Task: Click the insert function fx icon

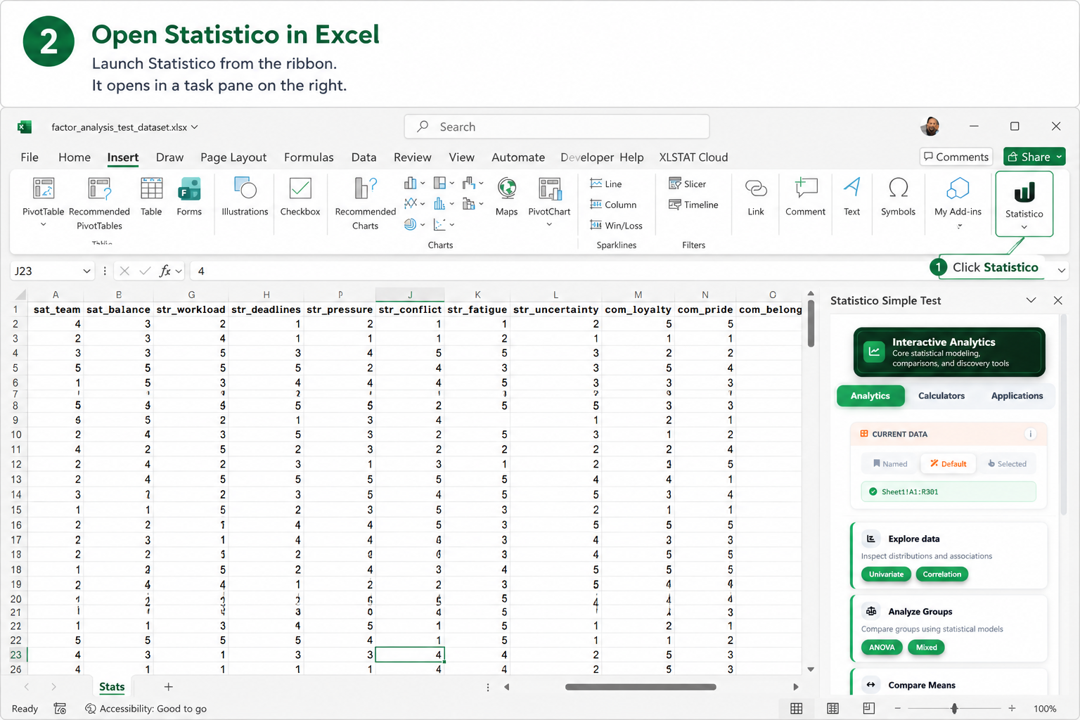Action: pyautogui.click(x=165, y=271)
